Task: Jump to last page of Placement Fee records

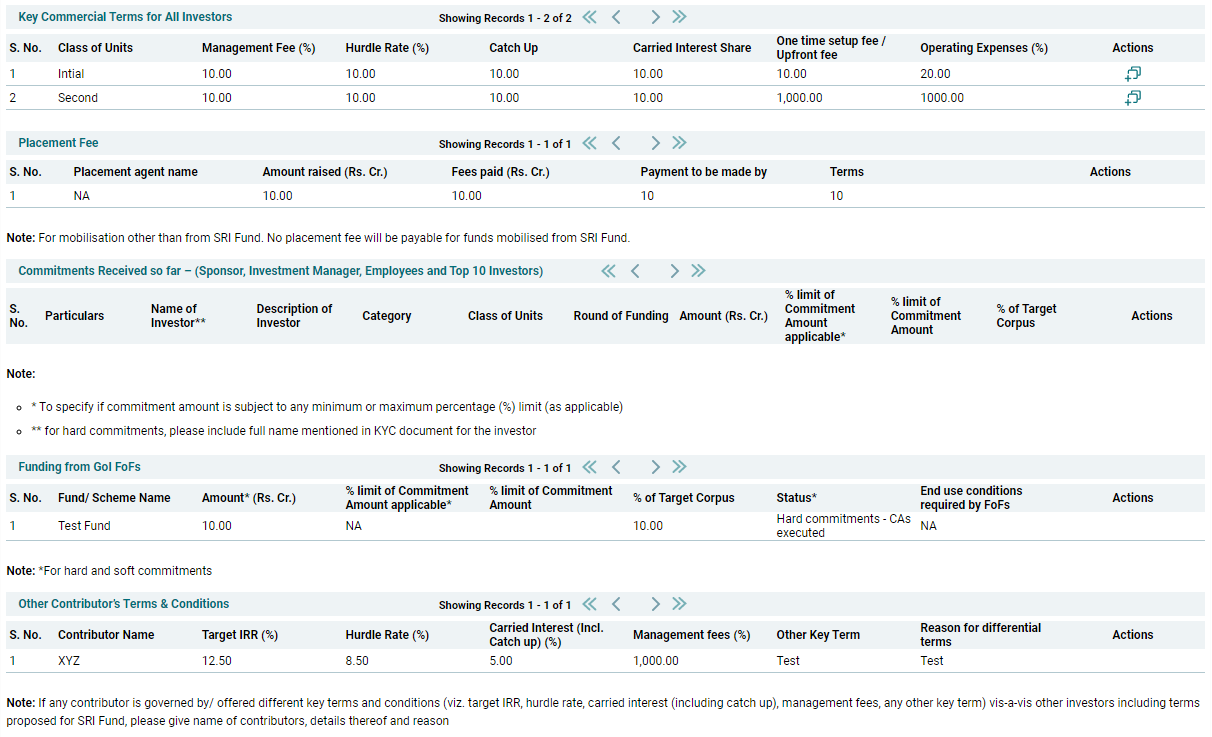Action: [680, 143]
